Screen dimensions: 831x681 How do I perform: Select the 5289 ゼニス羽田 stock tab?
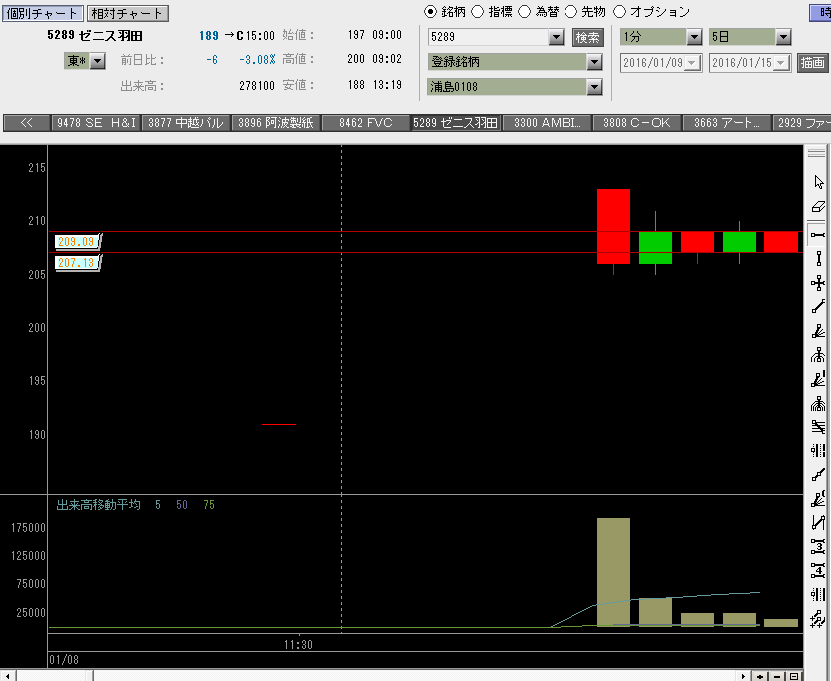click(x=455, y=123)
